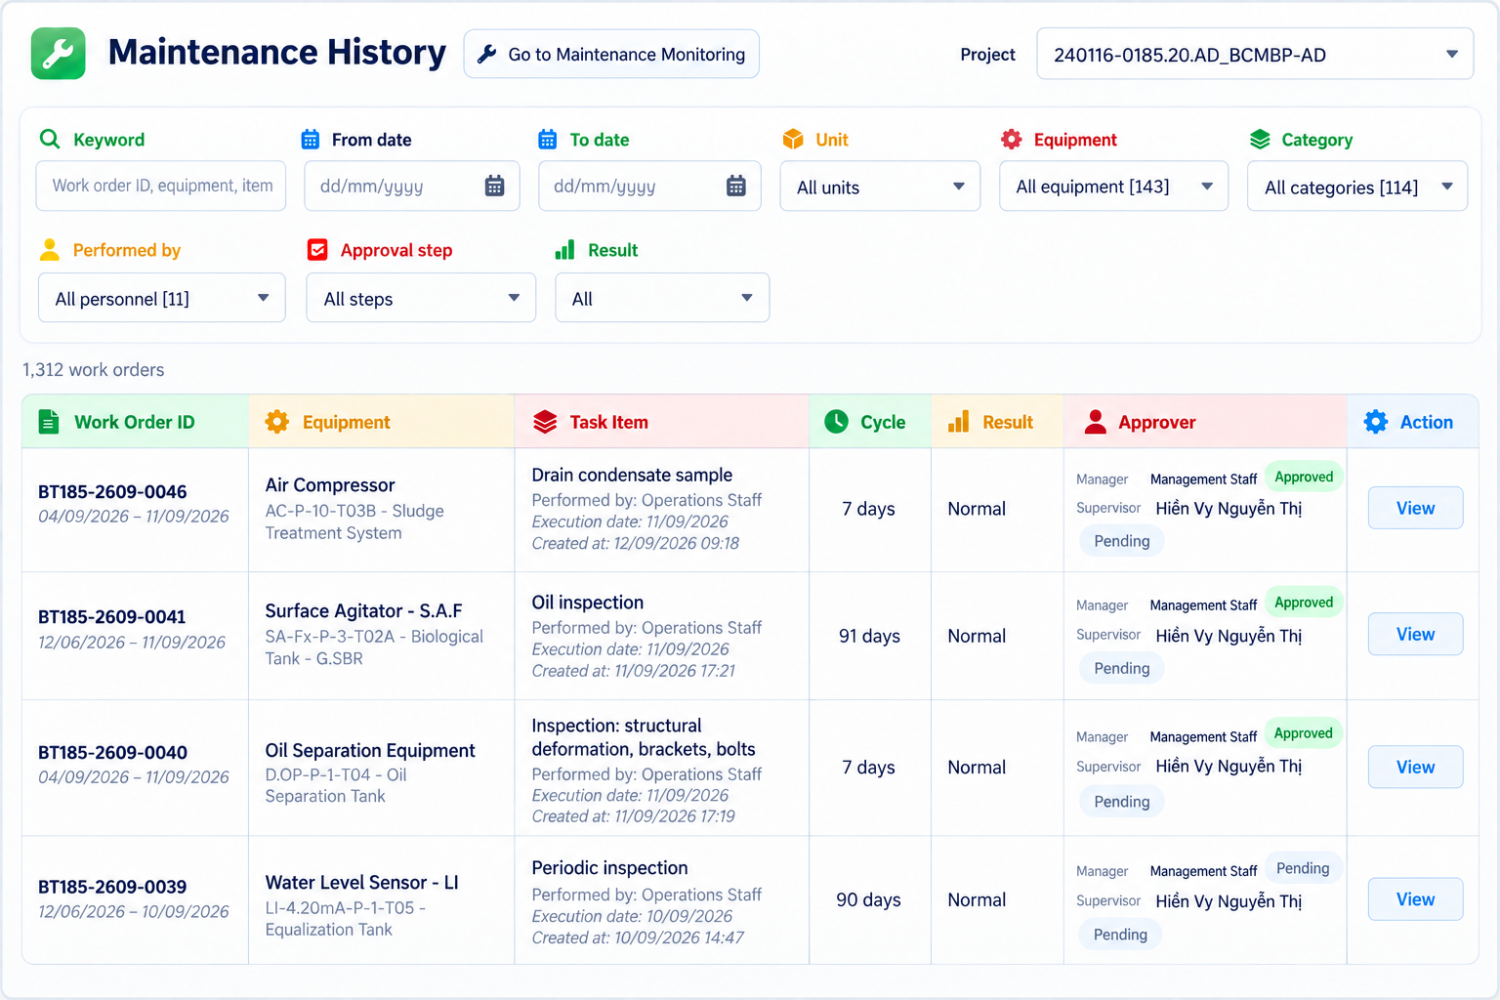This screenshot has height=1000, width=1500.
Task: Click the magnifier icon beside Keyword
Action: pyautogui.click(x=49, y=139)
